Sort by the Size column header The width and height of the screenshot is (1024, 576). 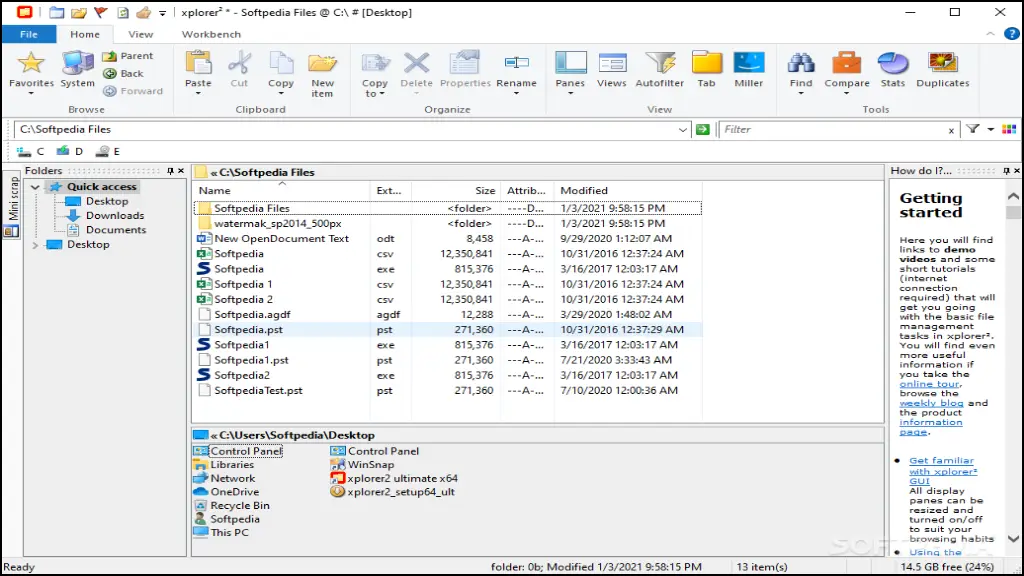(x=456, y=191)
